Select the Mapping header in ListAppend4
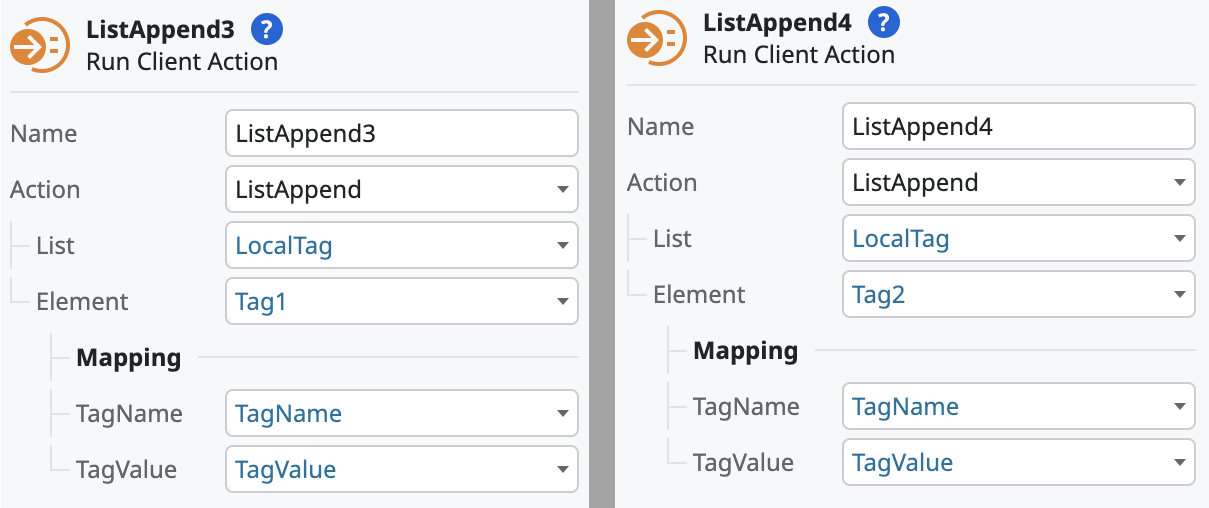The height and width of the screenshot is (508, 1209). tap(746, 351)
